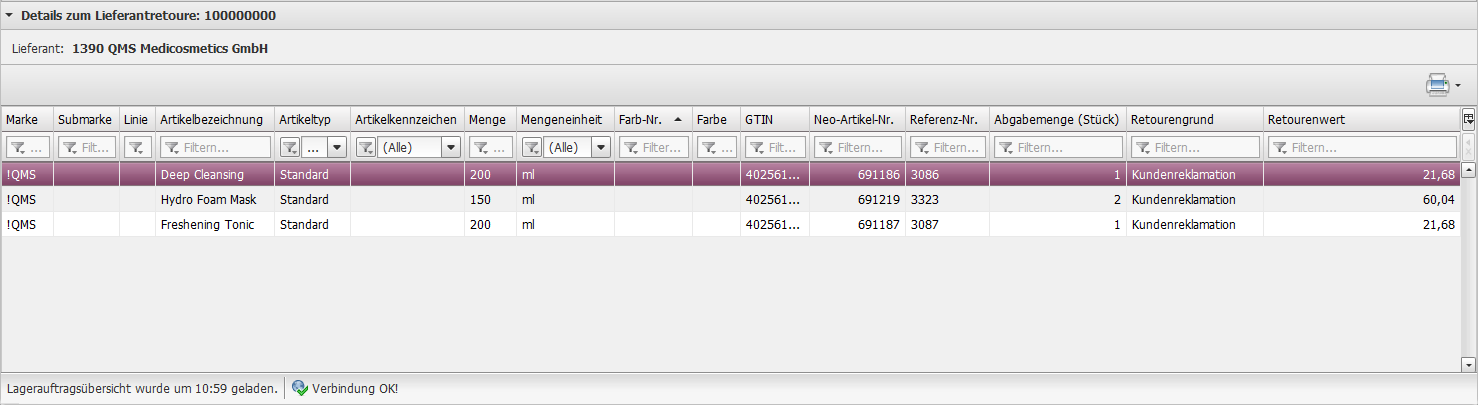Click the Referenz-Nr. filter text field
Screen dimensions: 1478x405
pyautogui.click(x=948, y=147)
